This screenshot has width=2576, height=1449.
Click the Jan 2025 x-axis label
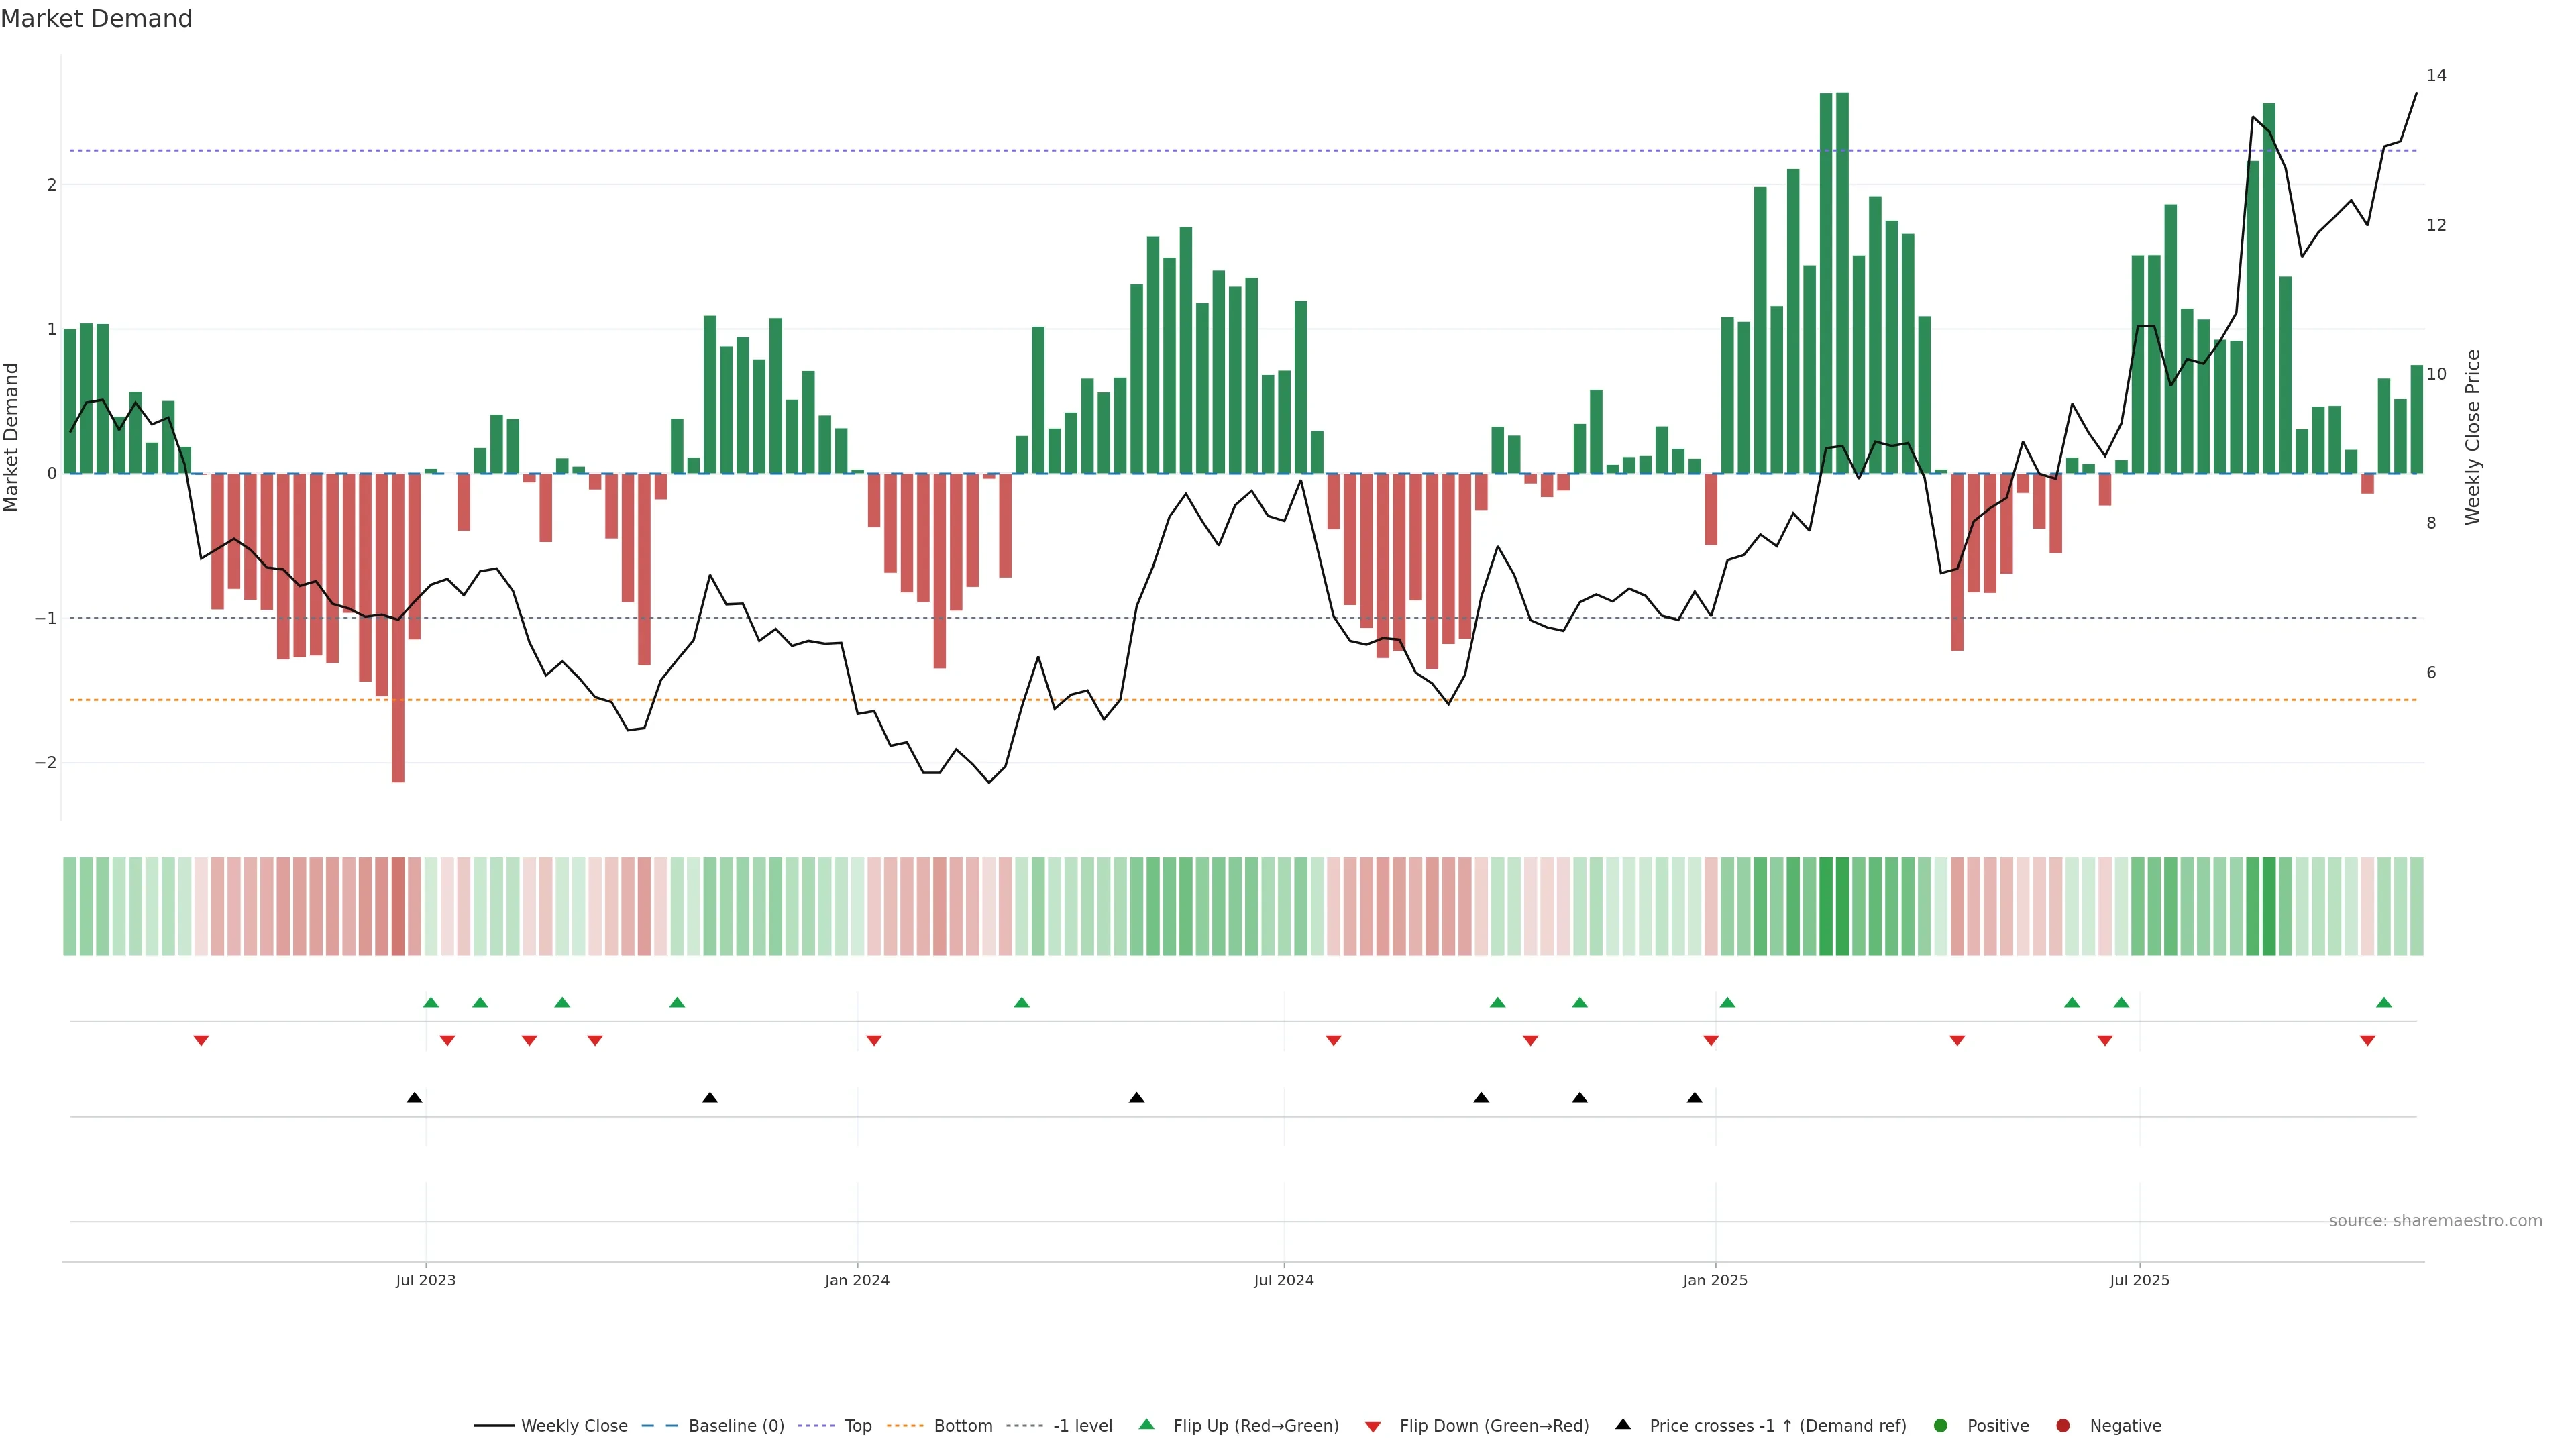tap(1714, 1280)
